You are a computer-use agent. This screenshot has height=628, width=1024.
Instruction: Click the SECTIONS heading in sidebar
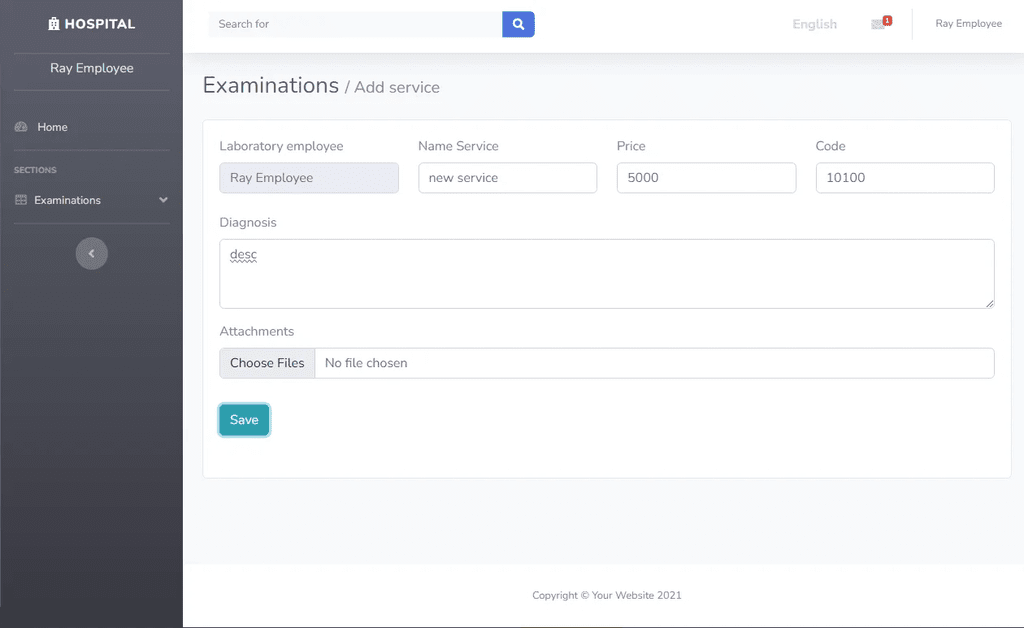[35, 170]
